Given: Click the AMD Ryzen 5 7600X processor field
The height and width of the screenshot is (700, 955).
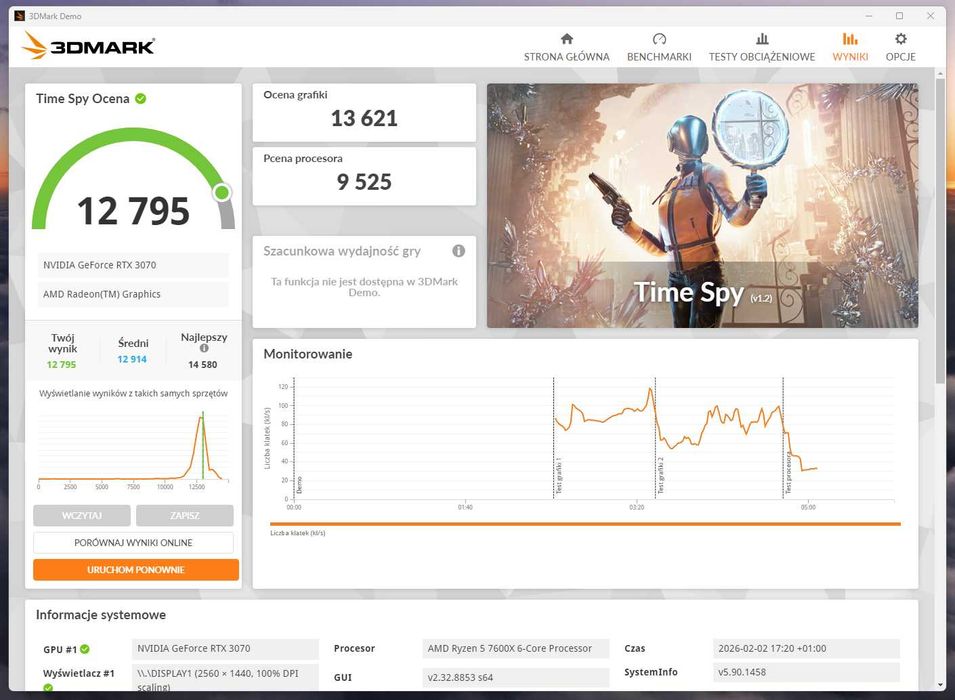Looking at the screenshot, I should pos(516,649).
